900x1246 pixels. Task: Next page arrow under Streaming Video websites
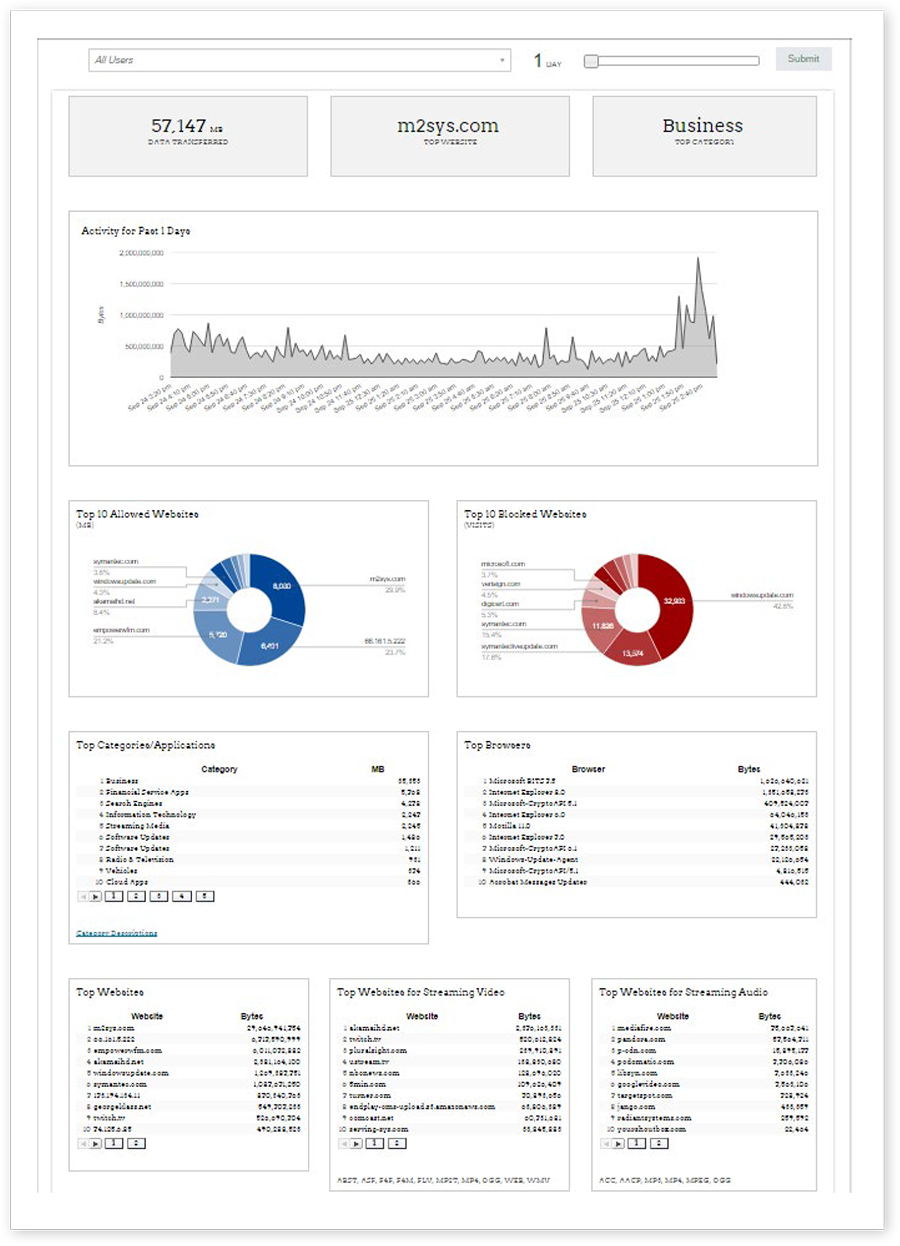357,1142
